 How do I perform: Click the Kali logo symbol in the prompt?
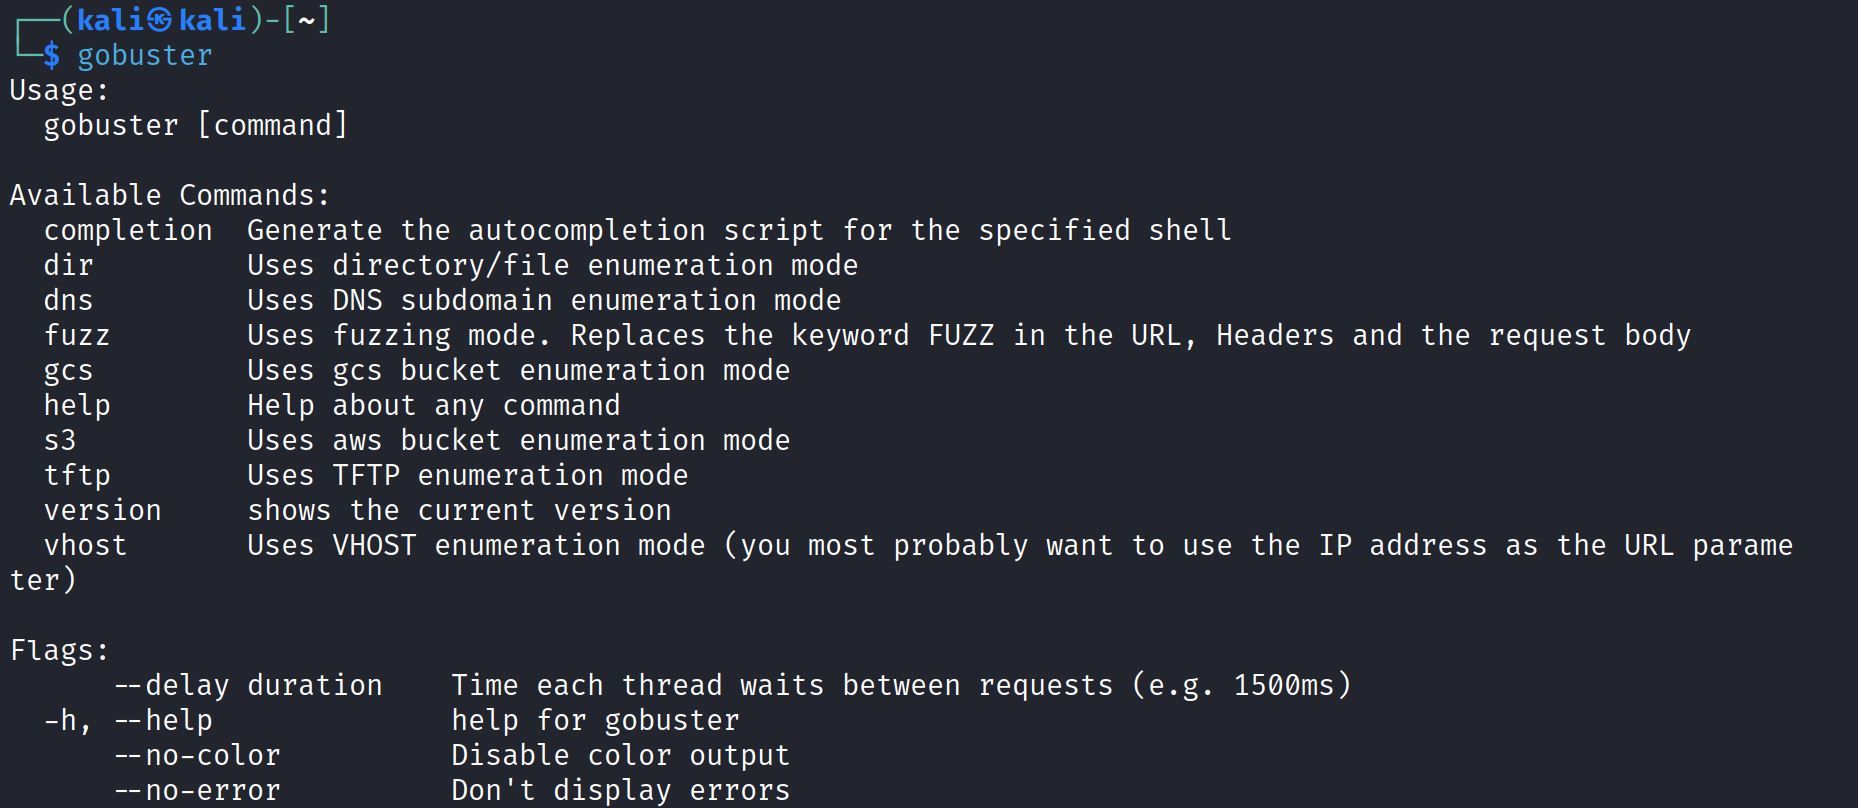(162, 20)
